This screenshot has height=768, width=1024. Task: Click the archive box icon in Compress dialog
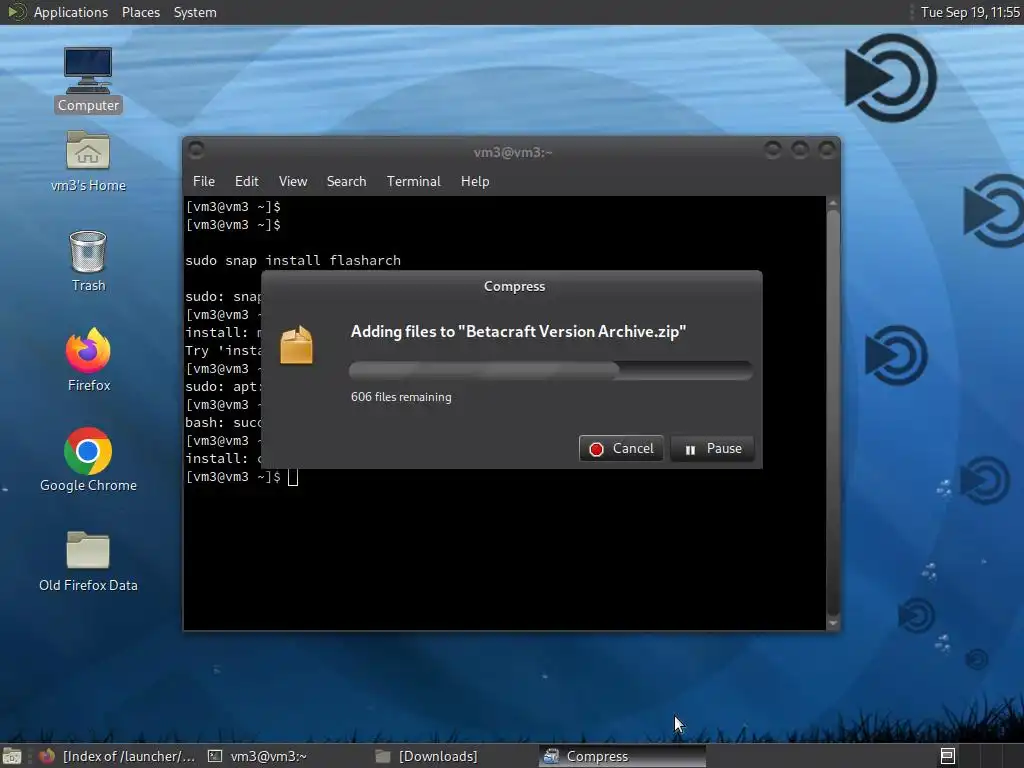click(296, 345)
